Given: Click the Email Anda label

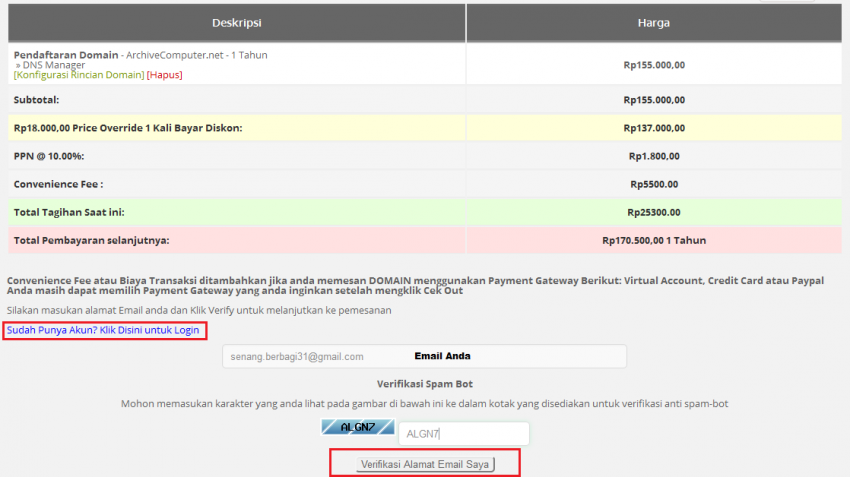Looking at the screenshot, I should pos(442,356).
